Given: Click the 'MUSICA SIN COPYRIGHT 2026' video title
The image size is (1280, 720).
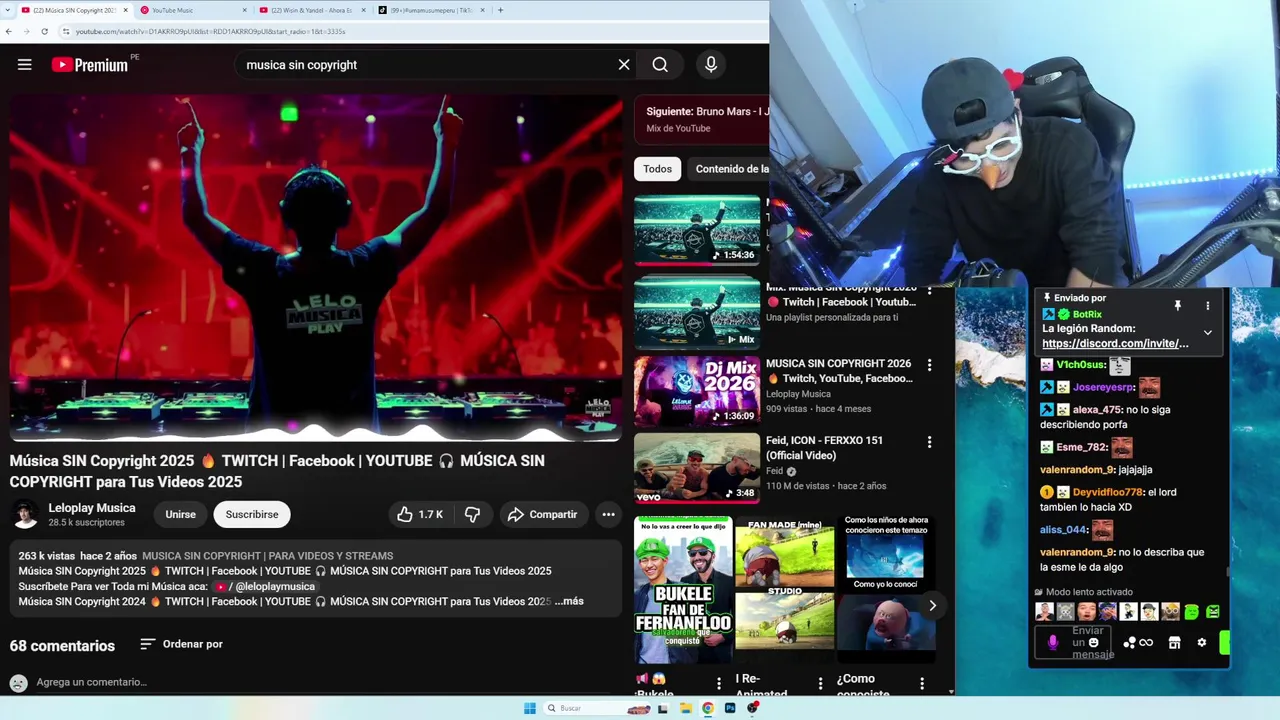Looking at the screenshot, I should click(x=839, y=371).
